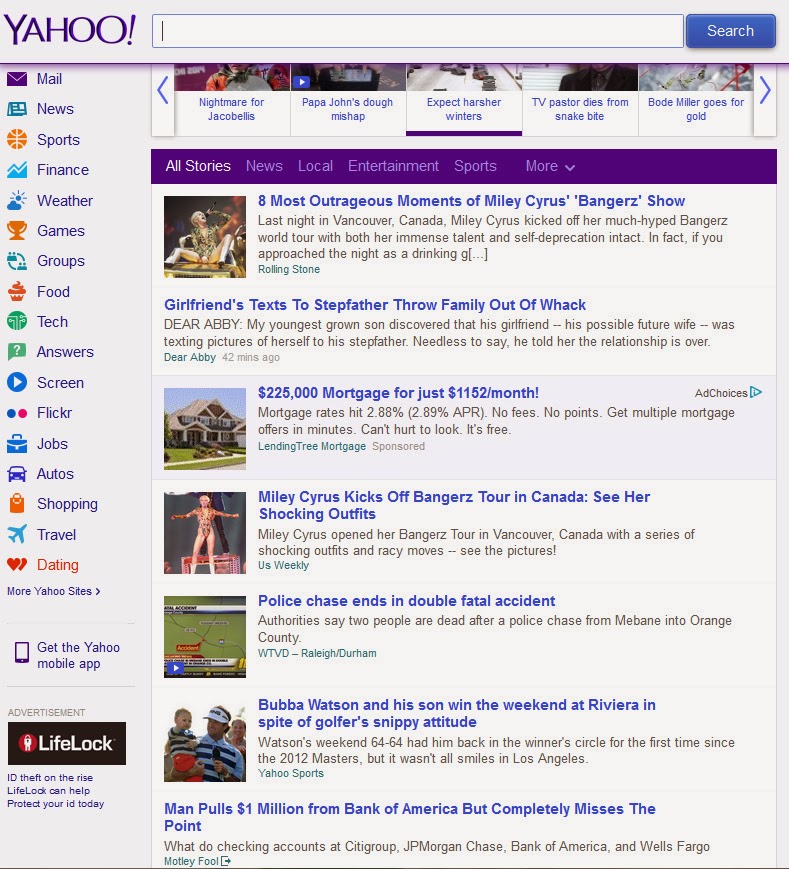The width and height of the screenshot is (789, 869).
Task: Go to previous carousel stories with left arrow
Action: (x=162, y=90)
